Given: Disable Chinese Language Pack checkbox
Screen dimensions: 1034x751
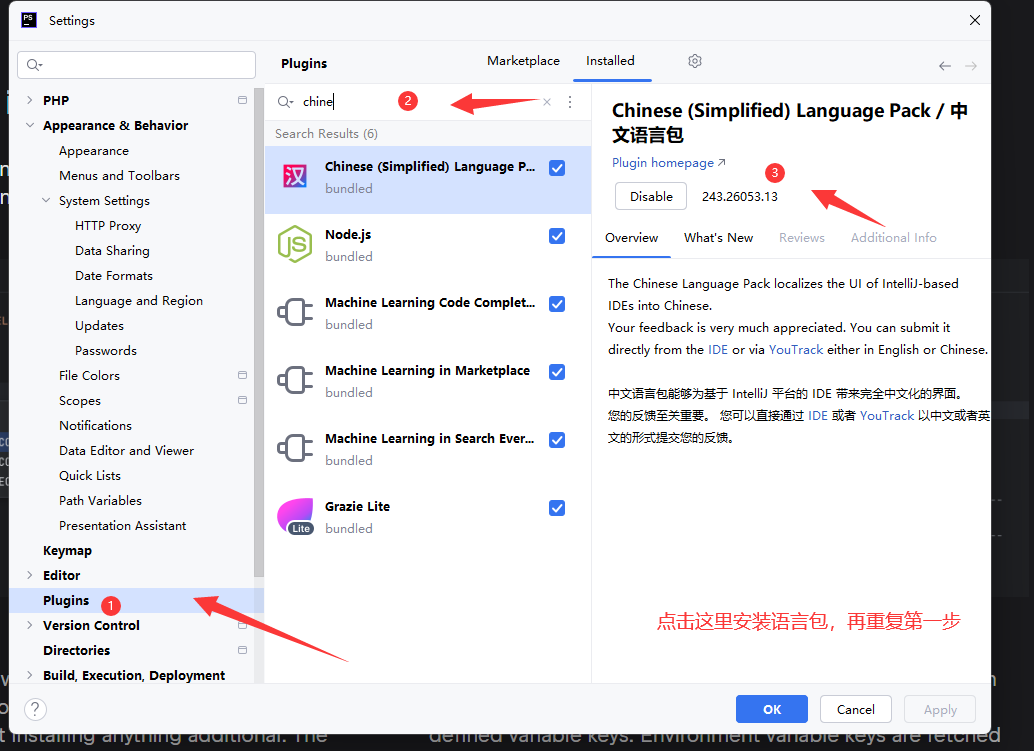Looking at the screenshot, I should 557,168.
